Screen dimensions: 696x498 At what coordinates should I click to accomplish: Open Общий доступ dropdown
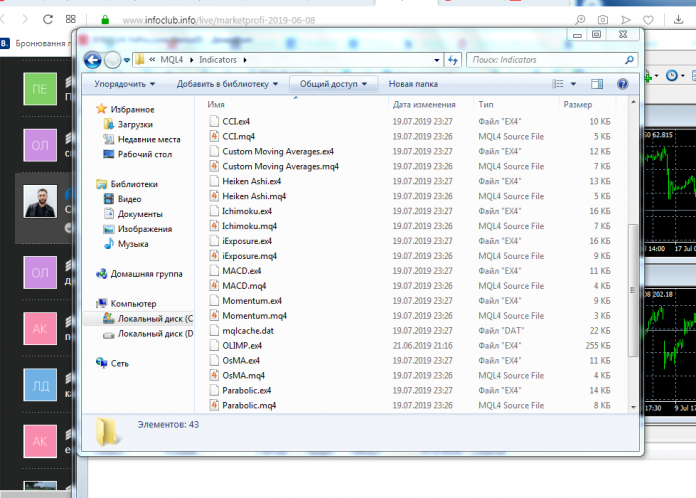point(333,84)
